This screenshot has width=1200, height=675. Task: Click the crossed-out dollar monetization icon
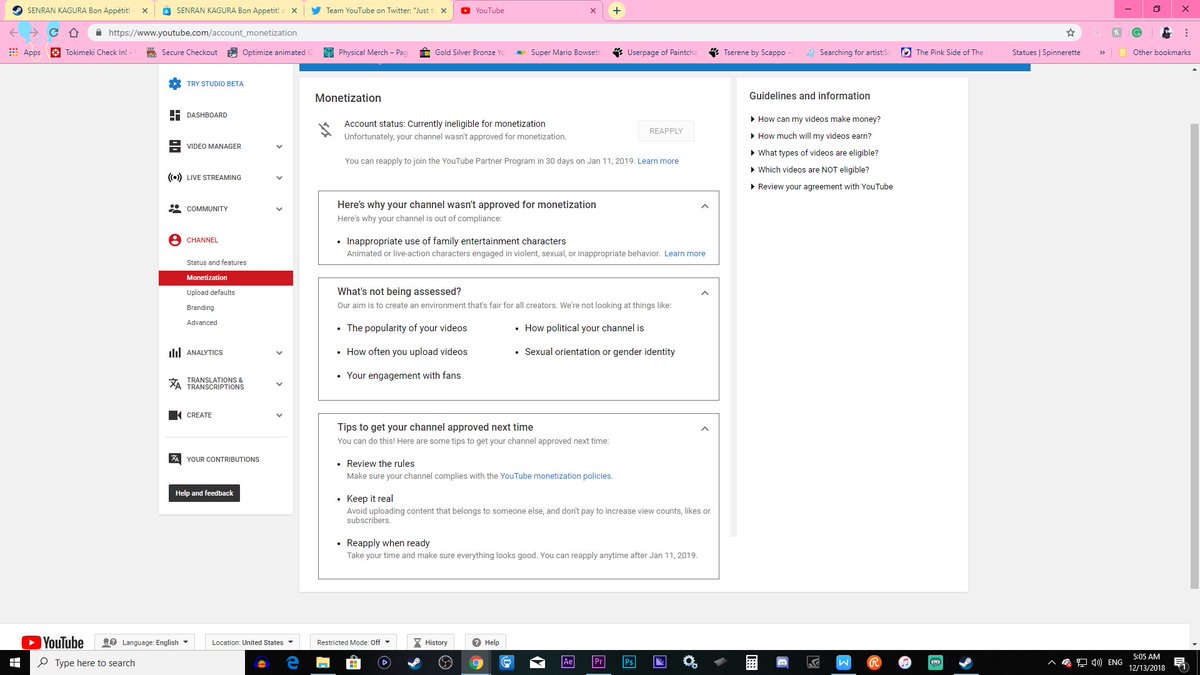click(x=325, y=130)
